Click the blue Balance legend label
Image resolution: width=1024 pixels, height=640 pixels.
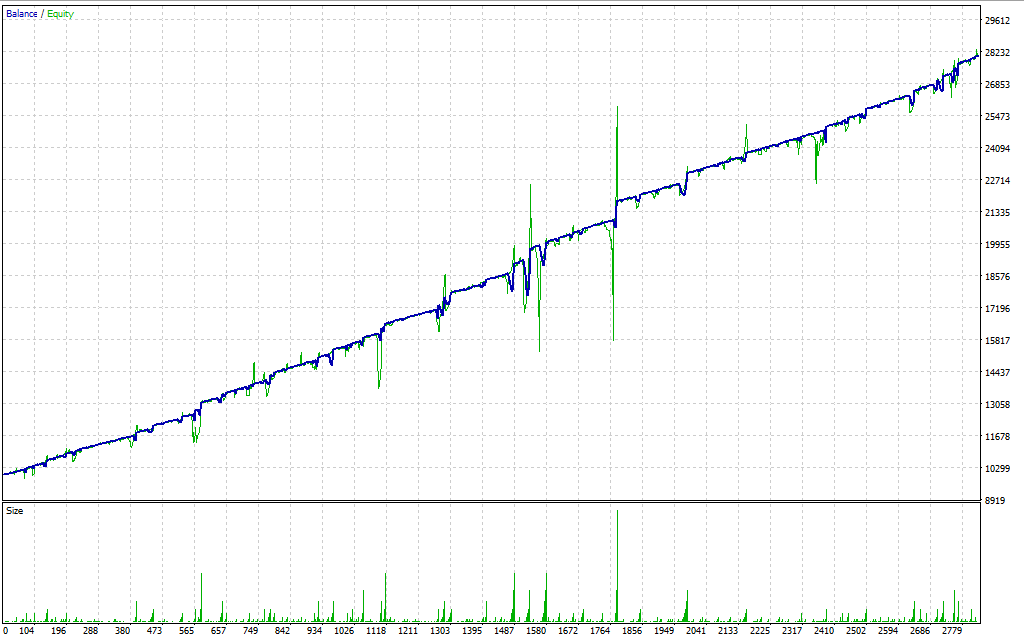pyautogui.click(x=21, y=14)
